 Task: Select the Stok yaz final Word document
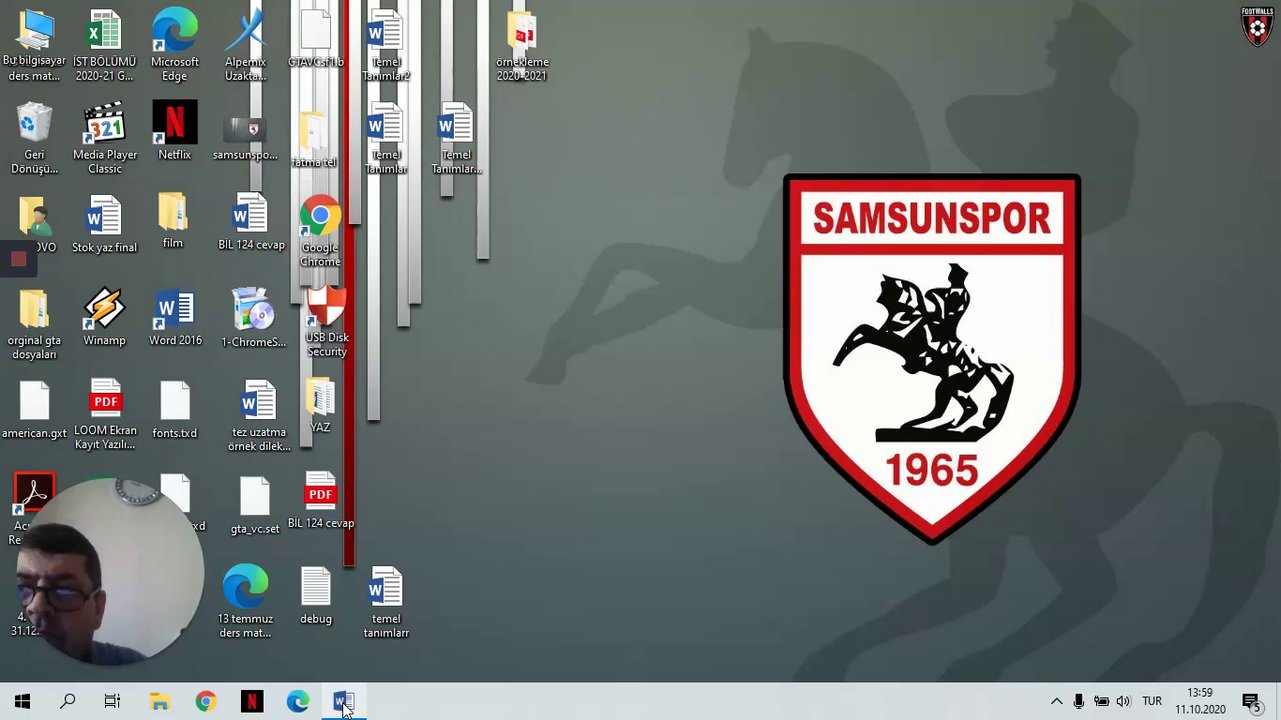click(x=104, y=225)
